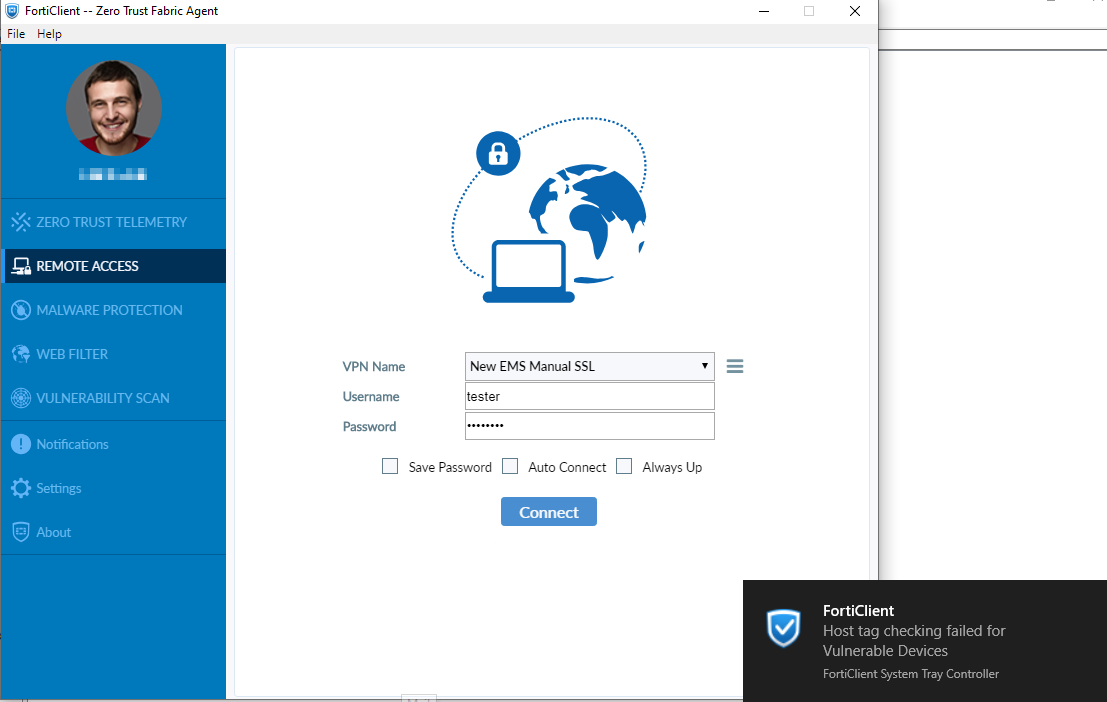Image resolution: width=1107 pixels, height=702 pixels.
Task: Select the ZERO TRUST TELEMETRY sidebar icon
Action: coord(22,222)
